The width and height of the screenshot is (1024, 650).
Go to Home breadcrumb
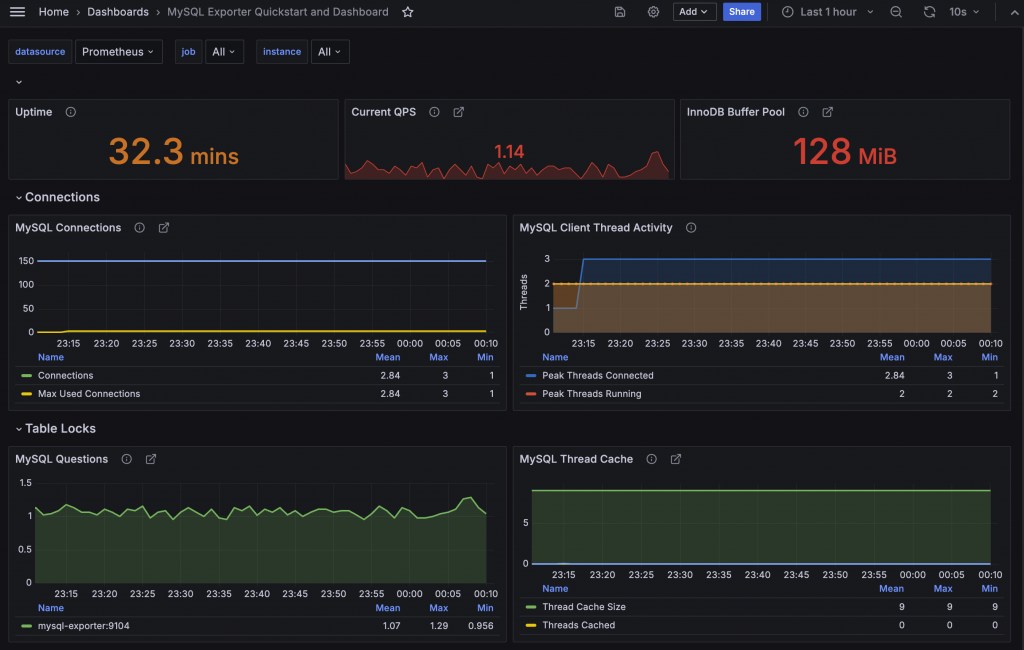click(54, 12)
